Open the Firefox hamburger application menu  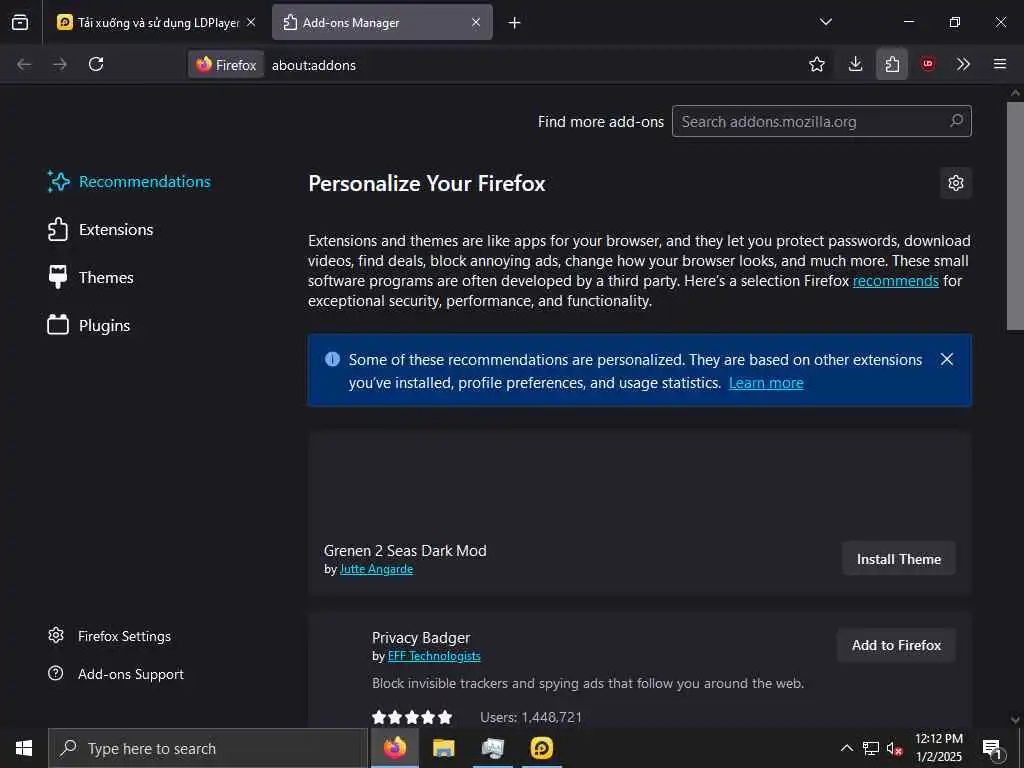point(1000,64)
